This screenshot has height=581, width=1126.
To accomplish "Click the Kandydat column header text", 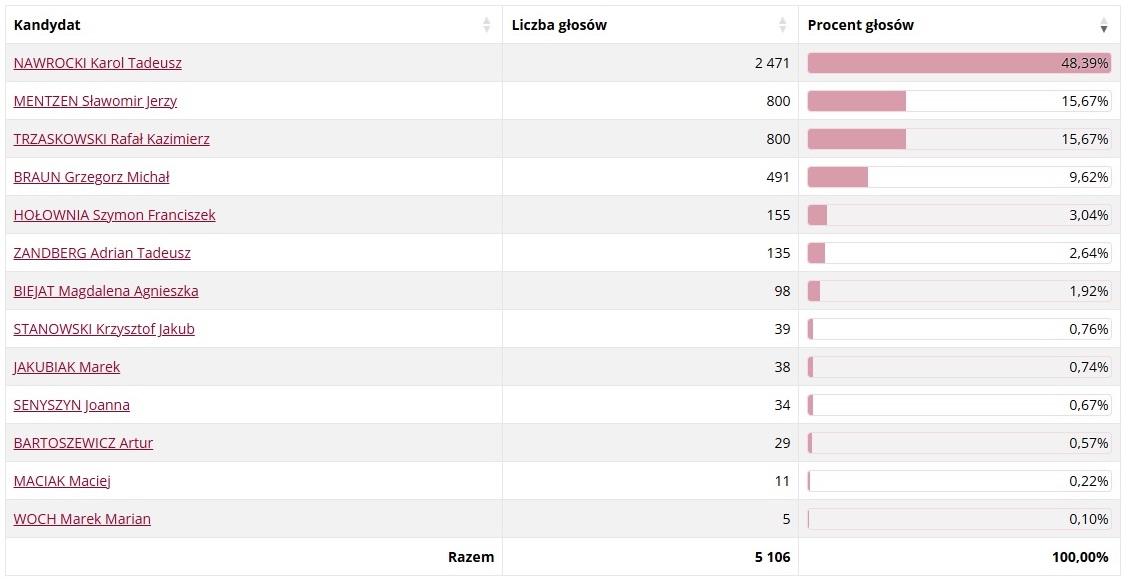I will tap(47, 25).
